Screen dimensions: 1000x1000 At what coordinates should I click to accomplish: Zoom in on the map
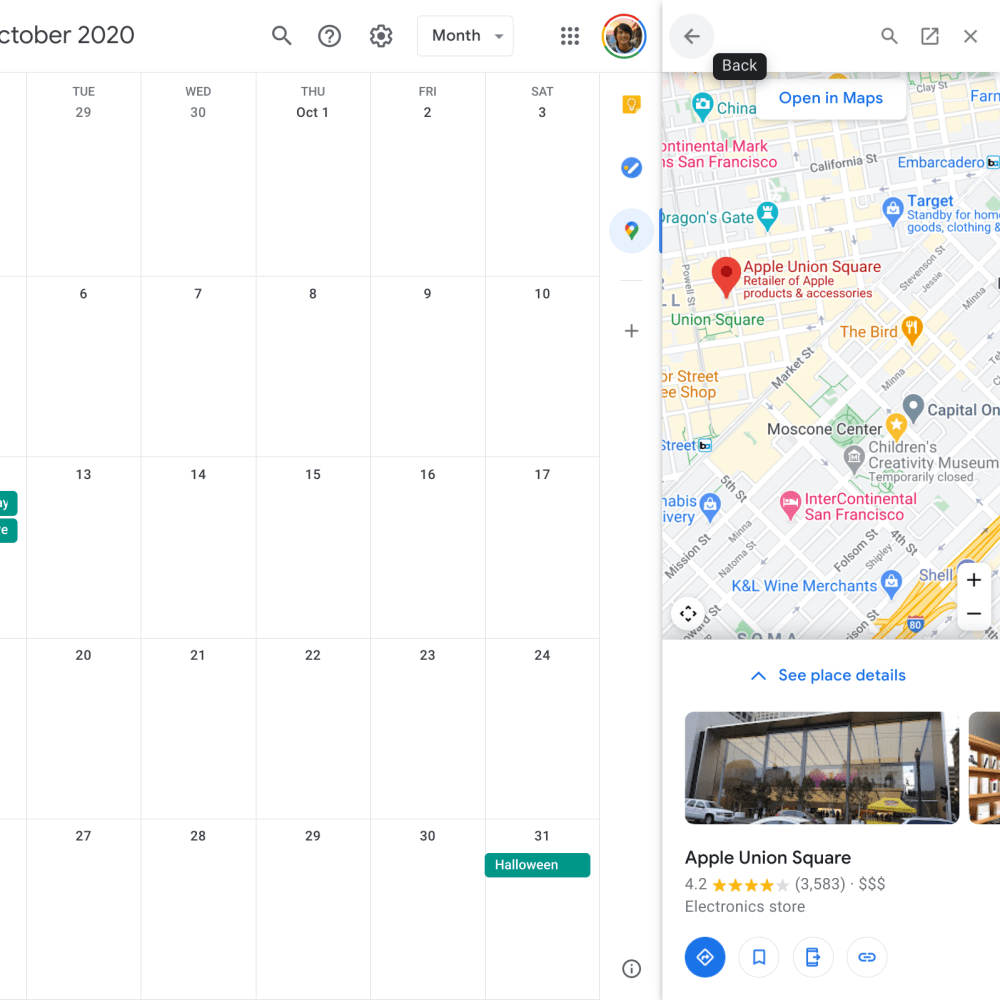tap(974, 581)
